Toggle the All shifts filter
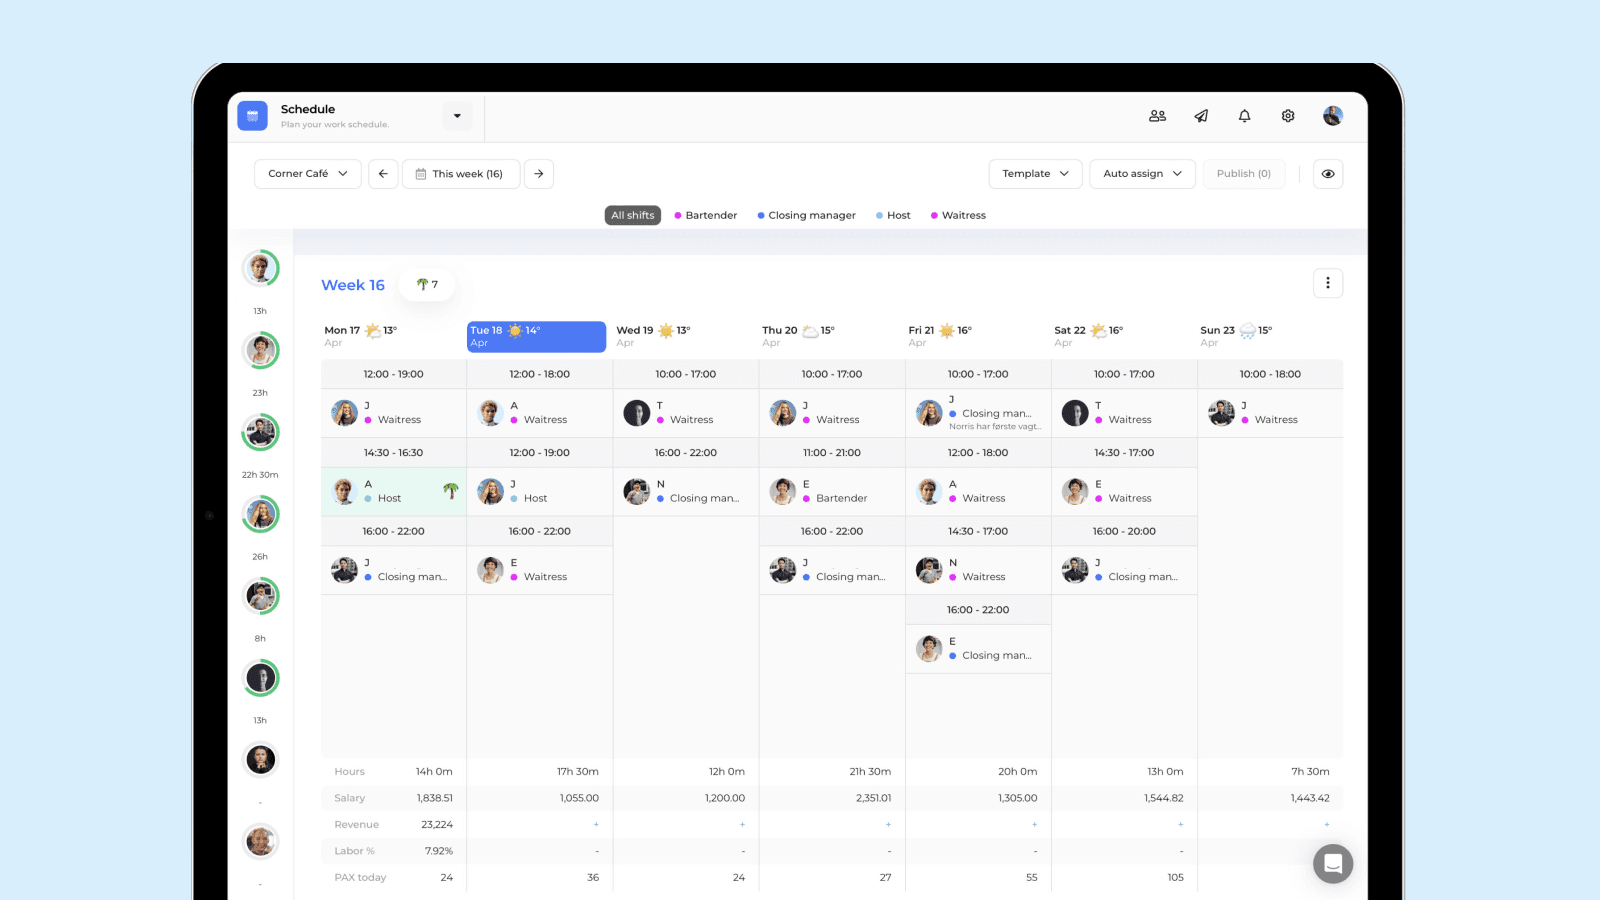The height and width of the screenshot is (900, 1600). coord(632,215)
